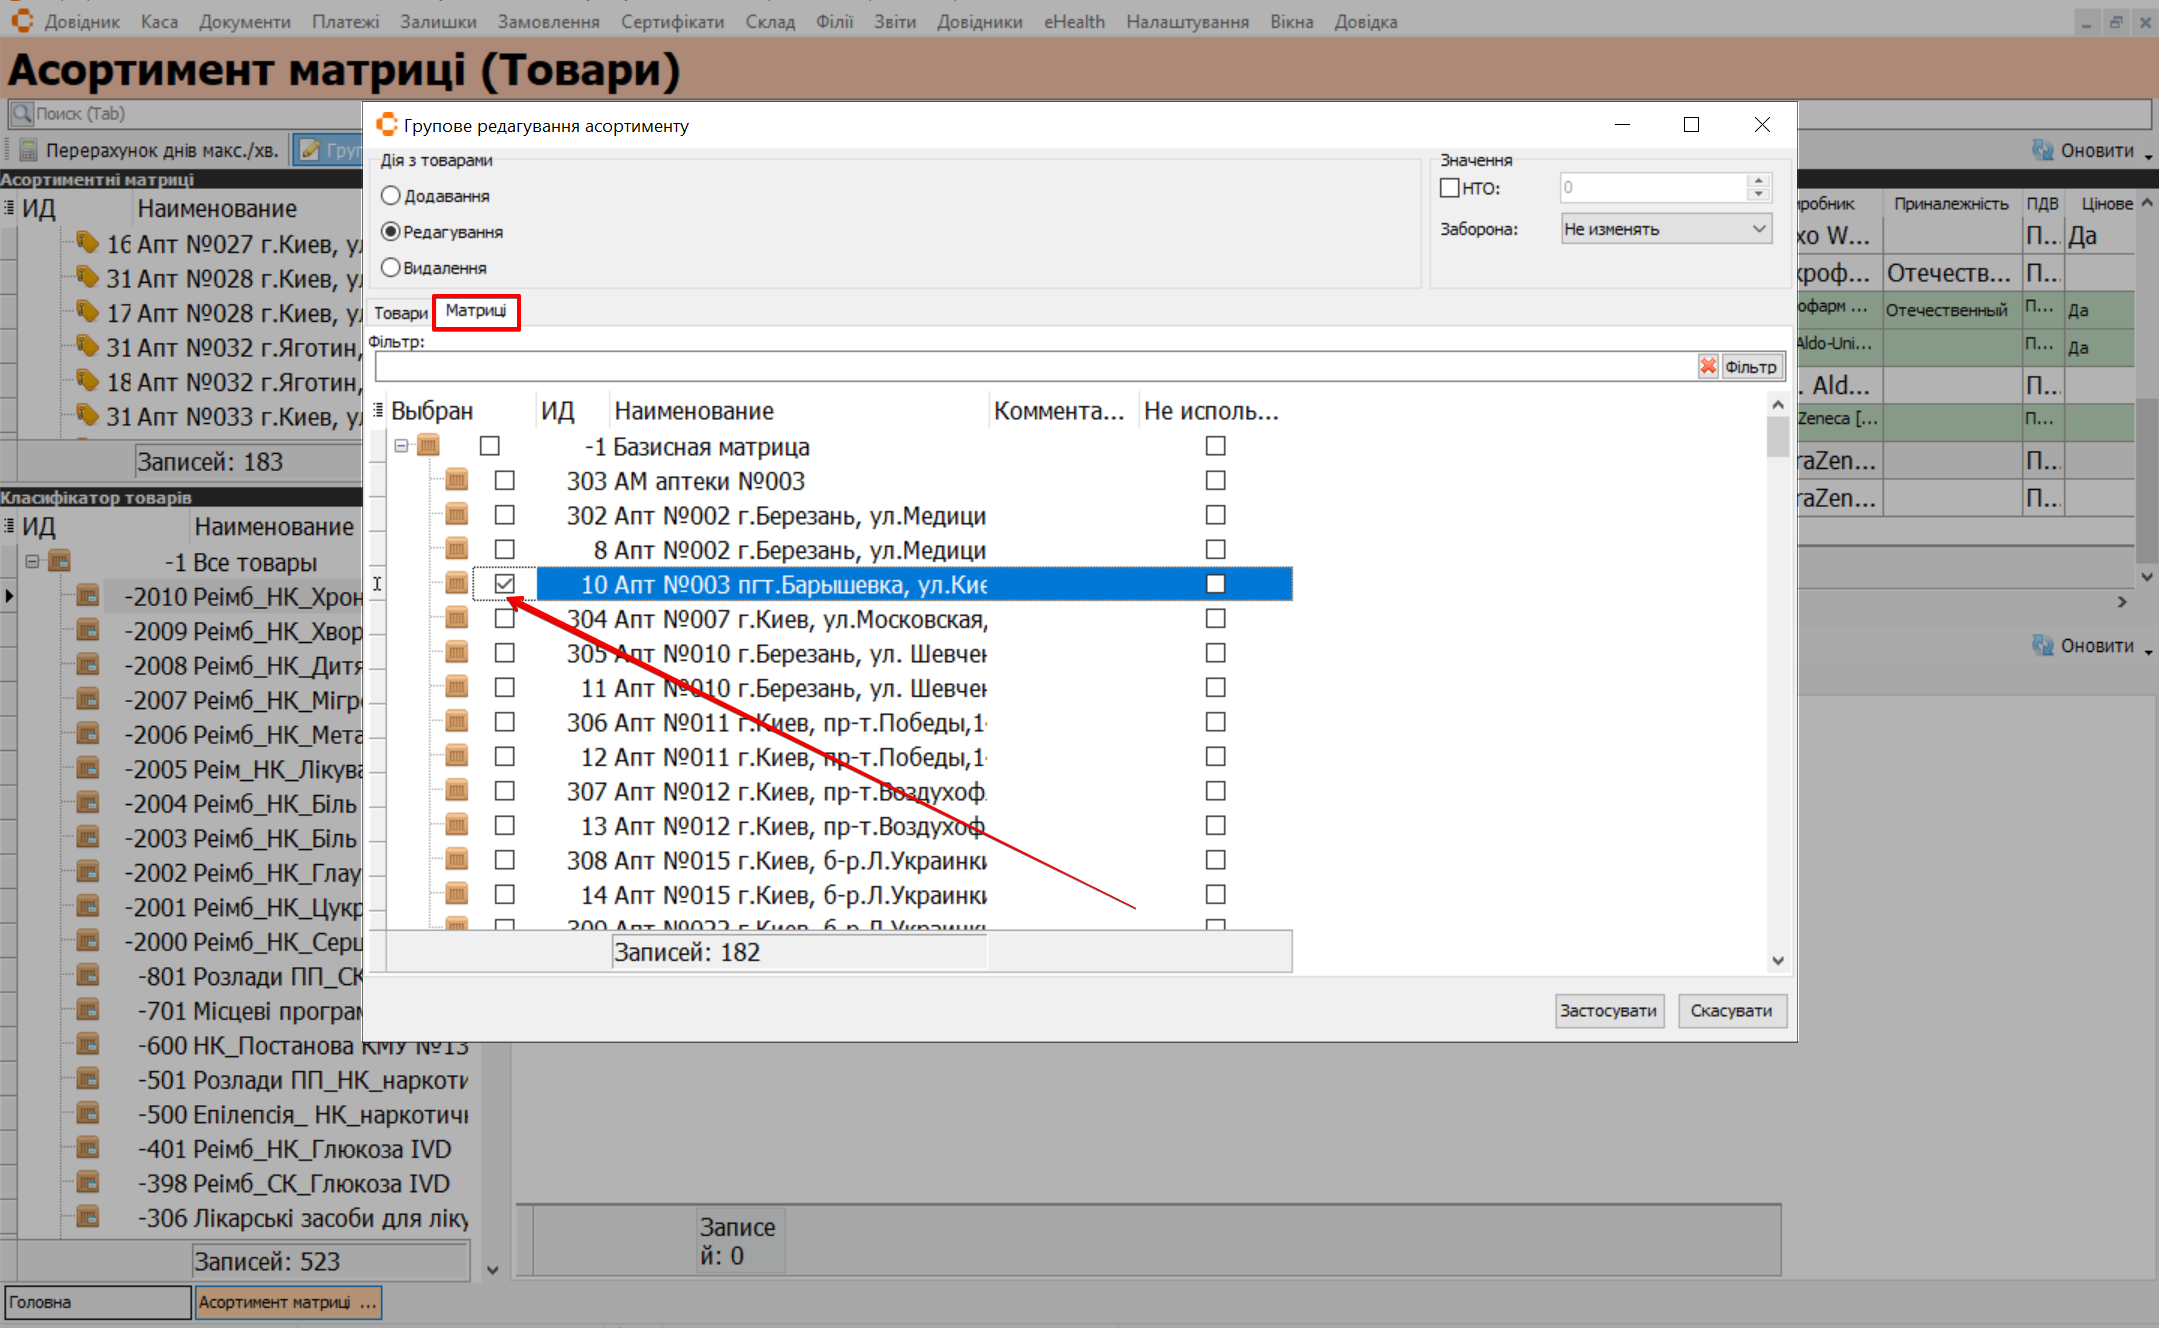
Task: Click the Скасувати button
Action: (x=1731, y=1011)
